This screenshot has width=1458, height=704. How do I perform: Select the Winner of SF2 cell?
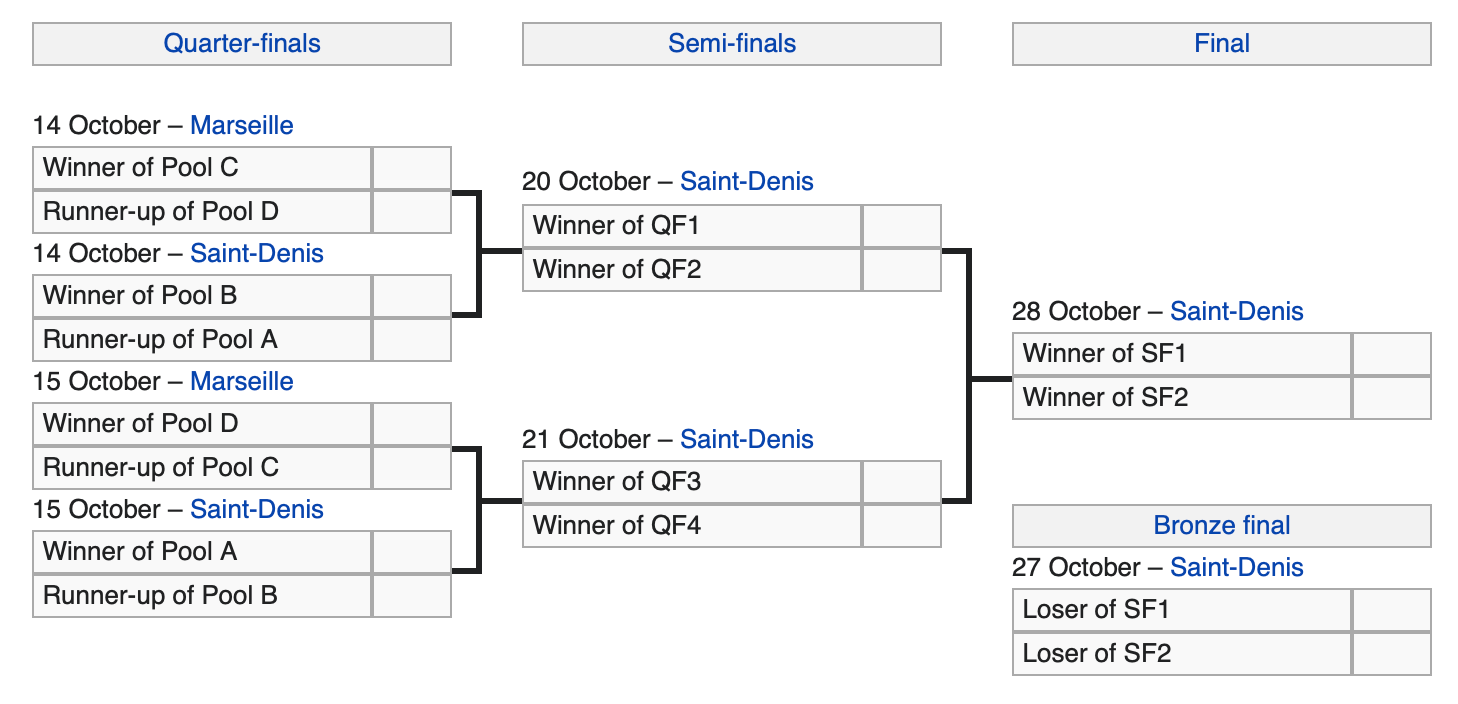pyautogui.click(x=1182, y=398)
